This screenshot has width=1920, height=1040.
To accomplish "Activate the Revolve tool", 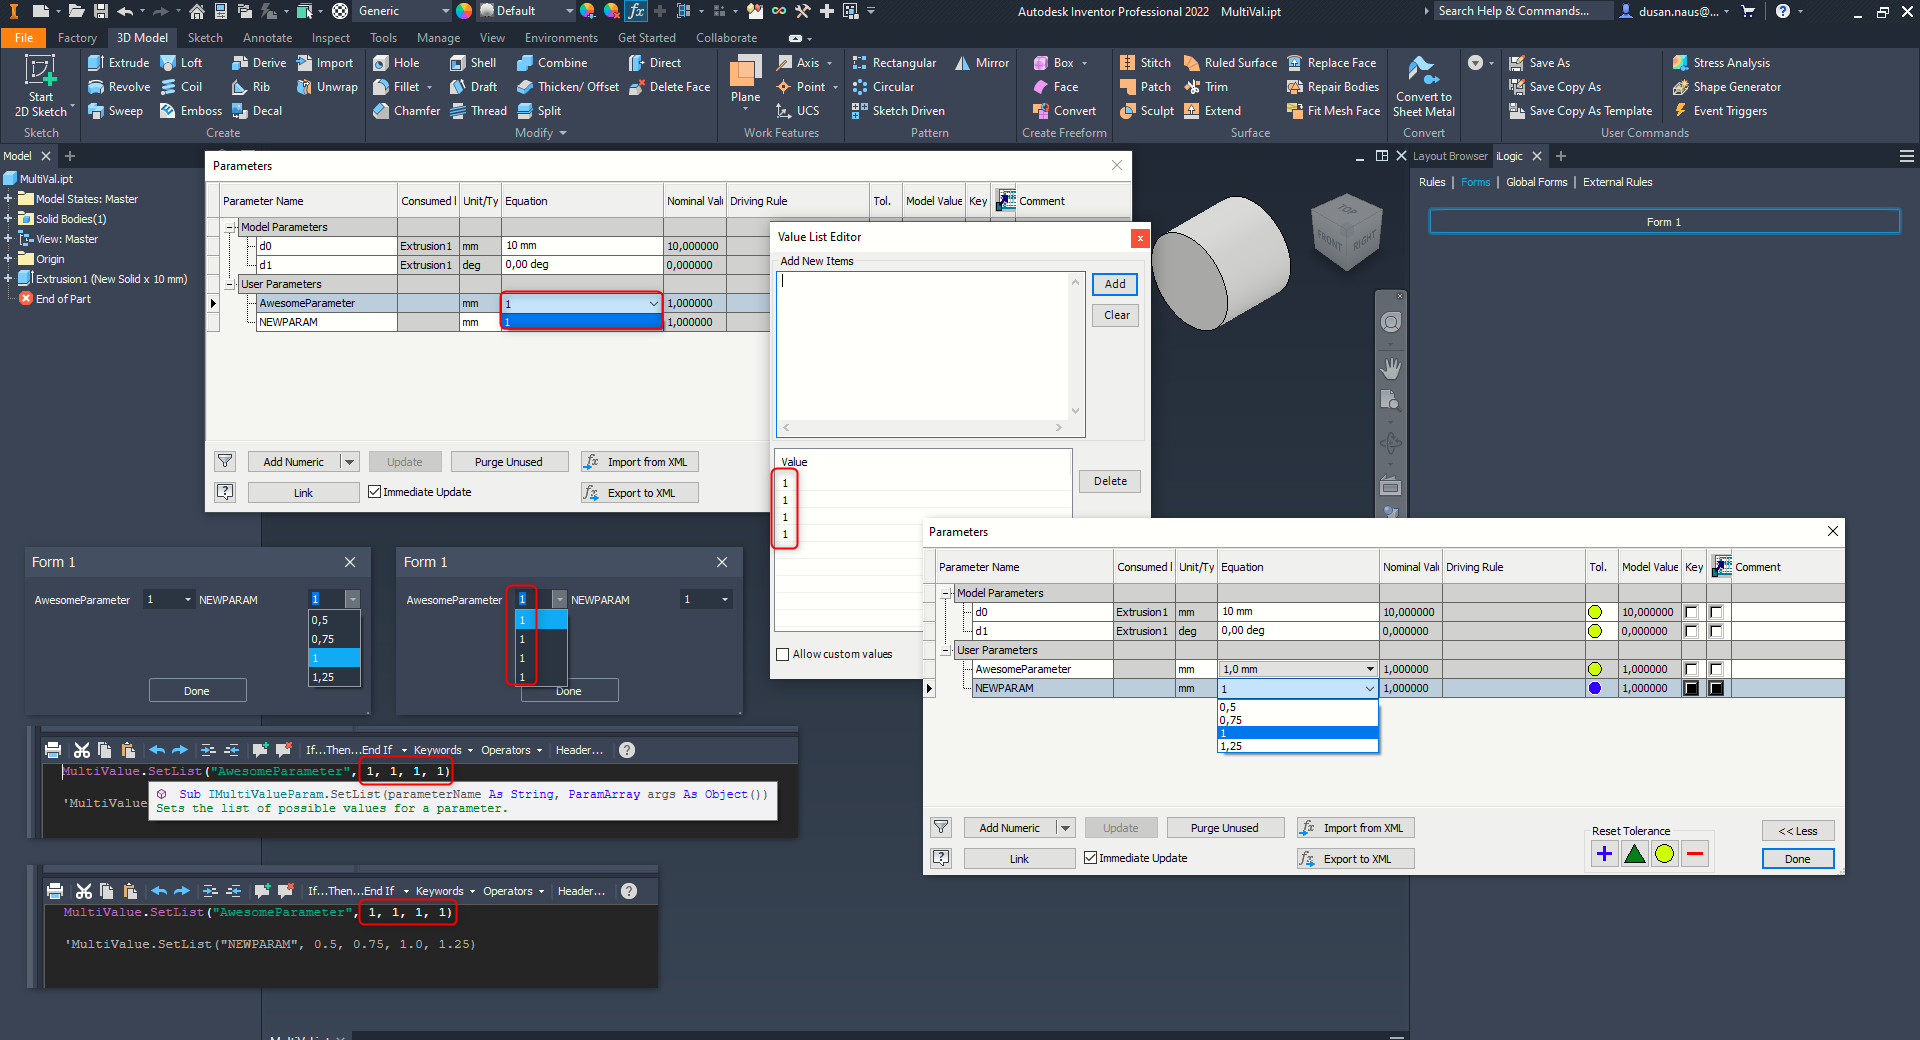I will (x=118, y=87).
